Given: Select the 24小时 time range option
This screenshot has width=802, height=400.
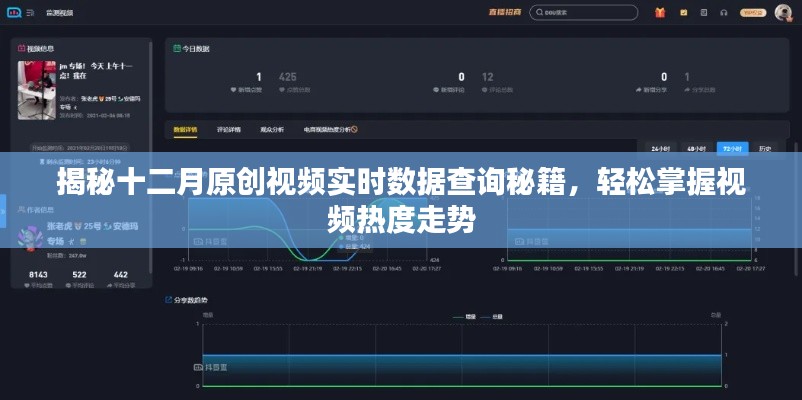Looking at the screenshot, I should 660,148.
